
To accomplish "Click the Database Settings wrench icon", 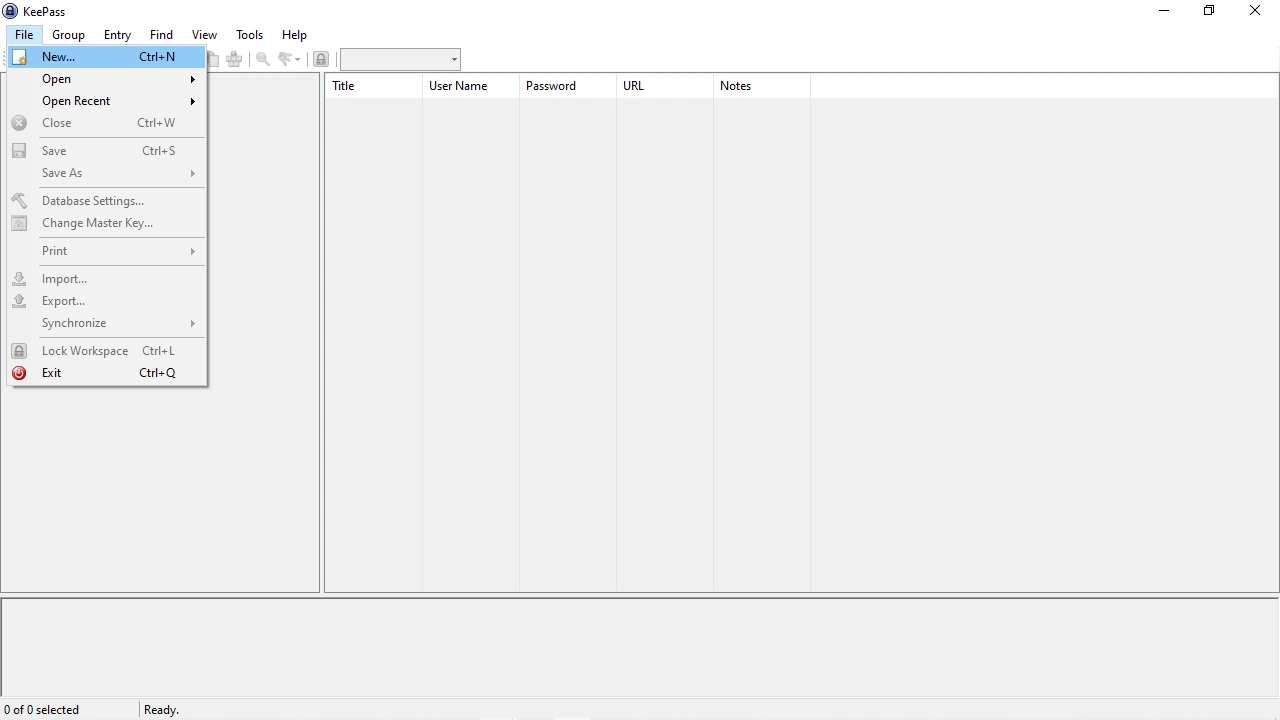I will click(19, 201).
